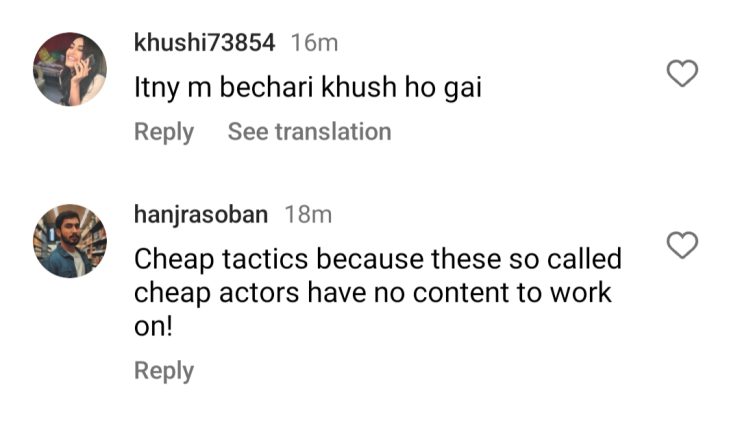Go to hanjrasoban's profile via username
740x423 pixels.
coord(202,214)
